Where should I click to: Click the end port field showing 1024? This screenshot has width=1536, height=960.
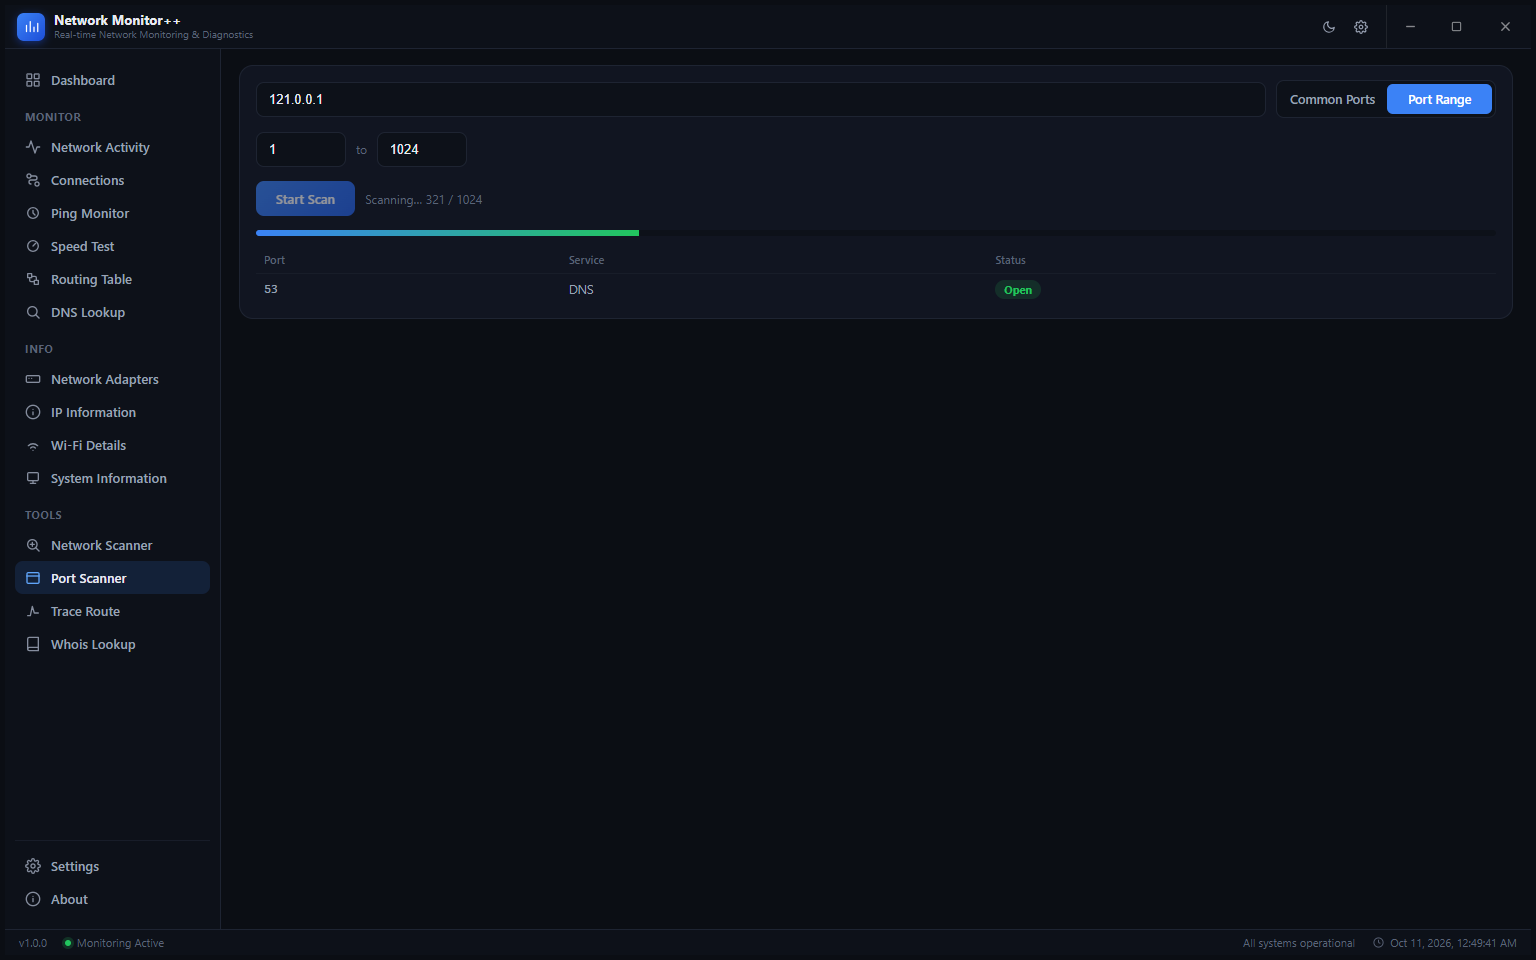422,149
